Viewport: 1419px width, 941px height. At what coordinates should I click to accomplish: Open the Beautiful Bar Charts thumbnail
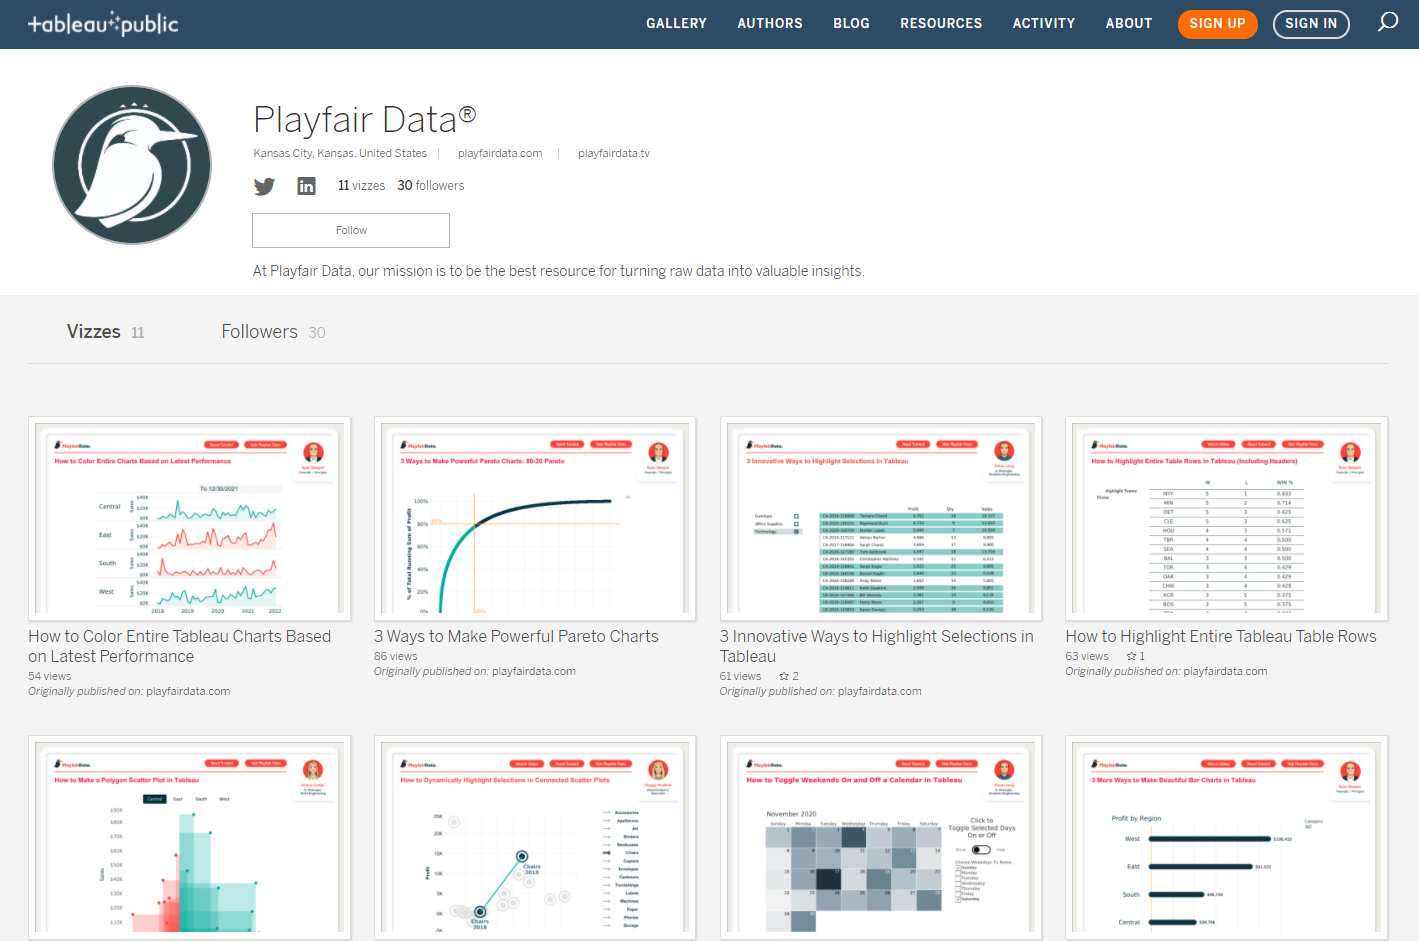(x=1227, y=838)
